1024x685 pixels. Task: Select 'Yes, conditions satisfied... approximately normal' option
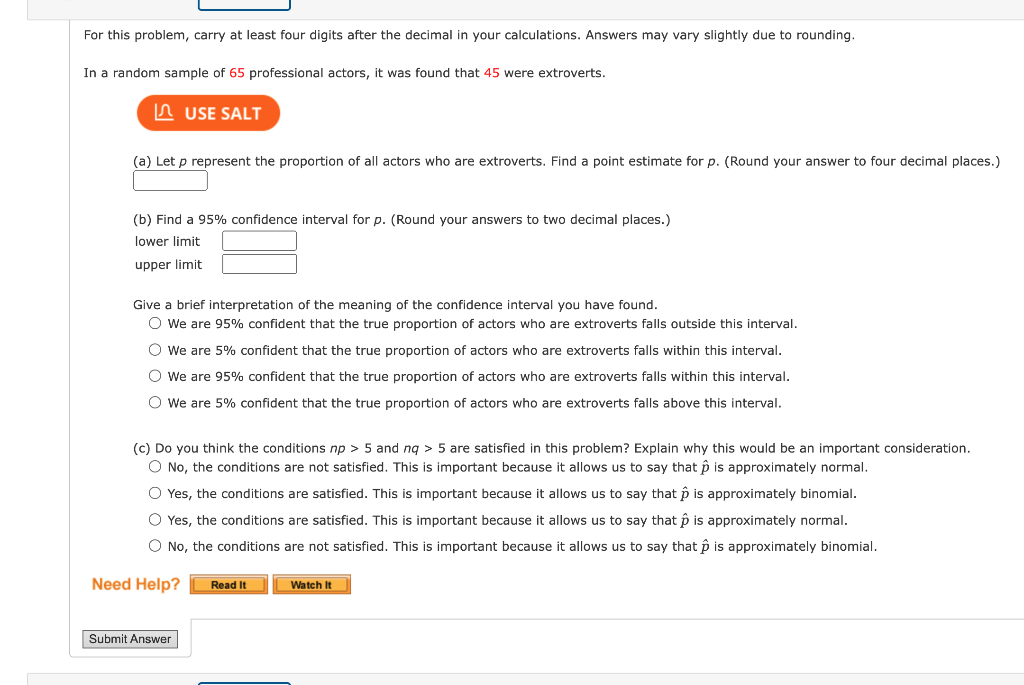(x=155, y=519)
